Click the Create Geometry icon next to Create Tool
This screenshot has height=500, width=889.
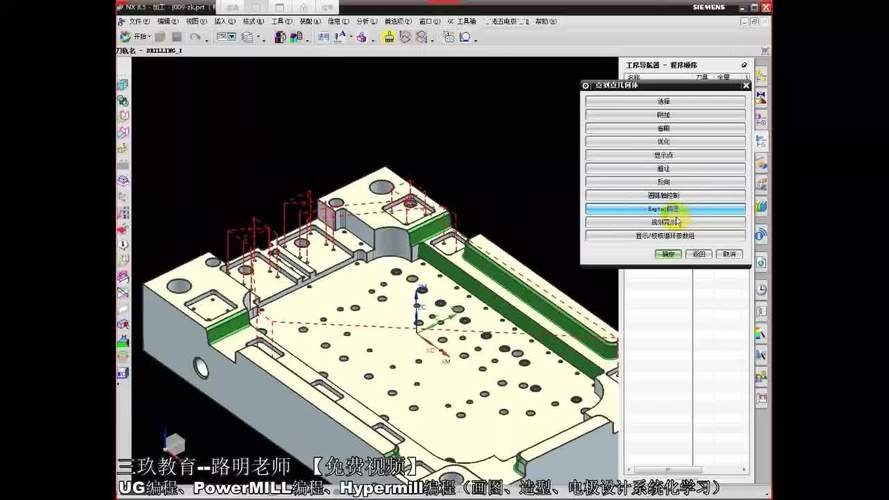click(296, 37)
